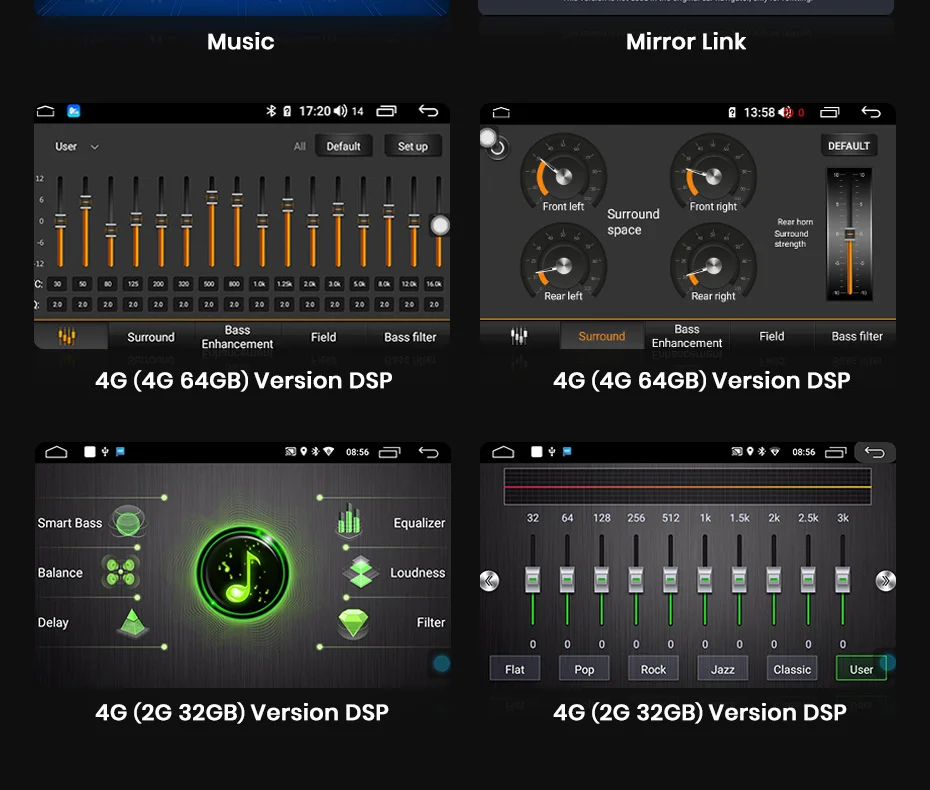This screenshot has height=790, width=930.
Task: Go back using highlighted arrow on presets screen
Action: (x=875, y=453)
